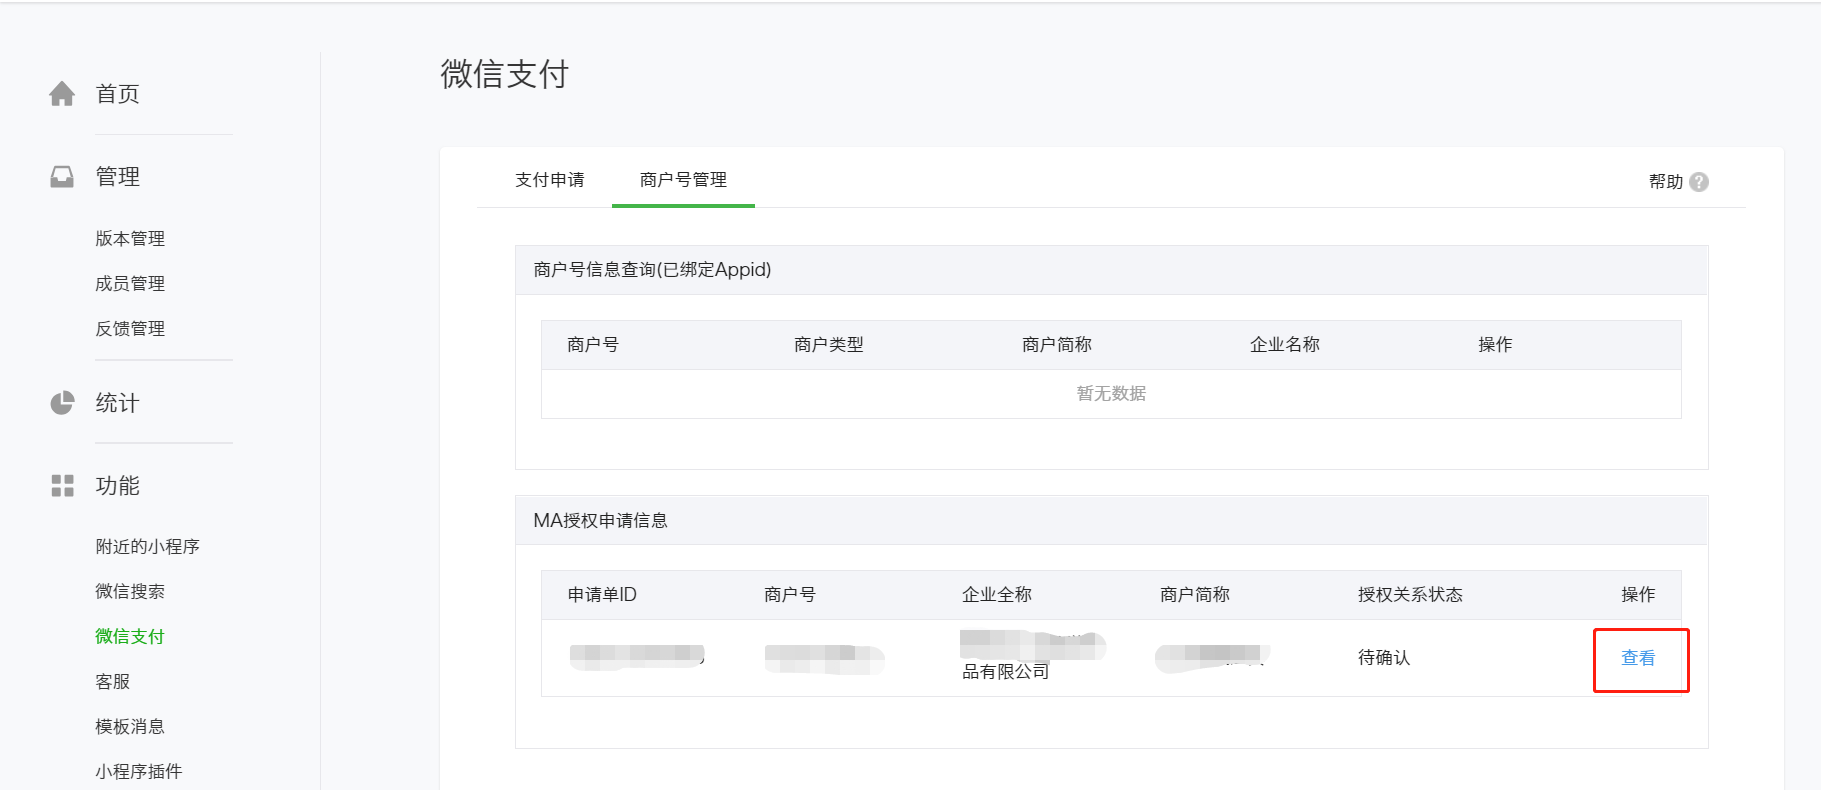Go to 版本管理
The image size is (1821, 790).
pos(130,239)
